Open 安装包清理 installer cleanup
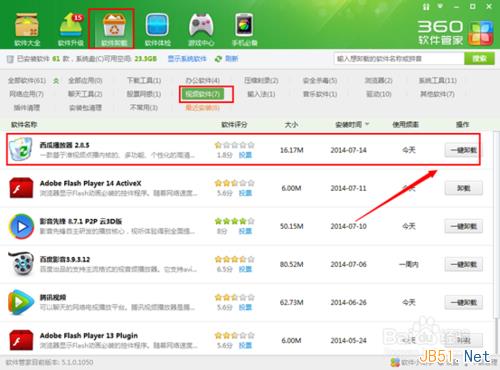 point(85,108)
